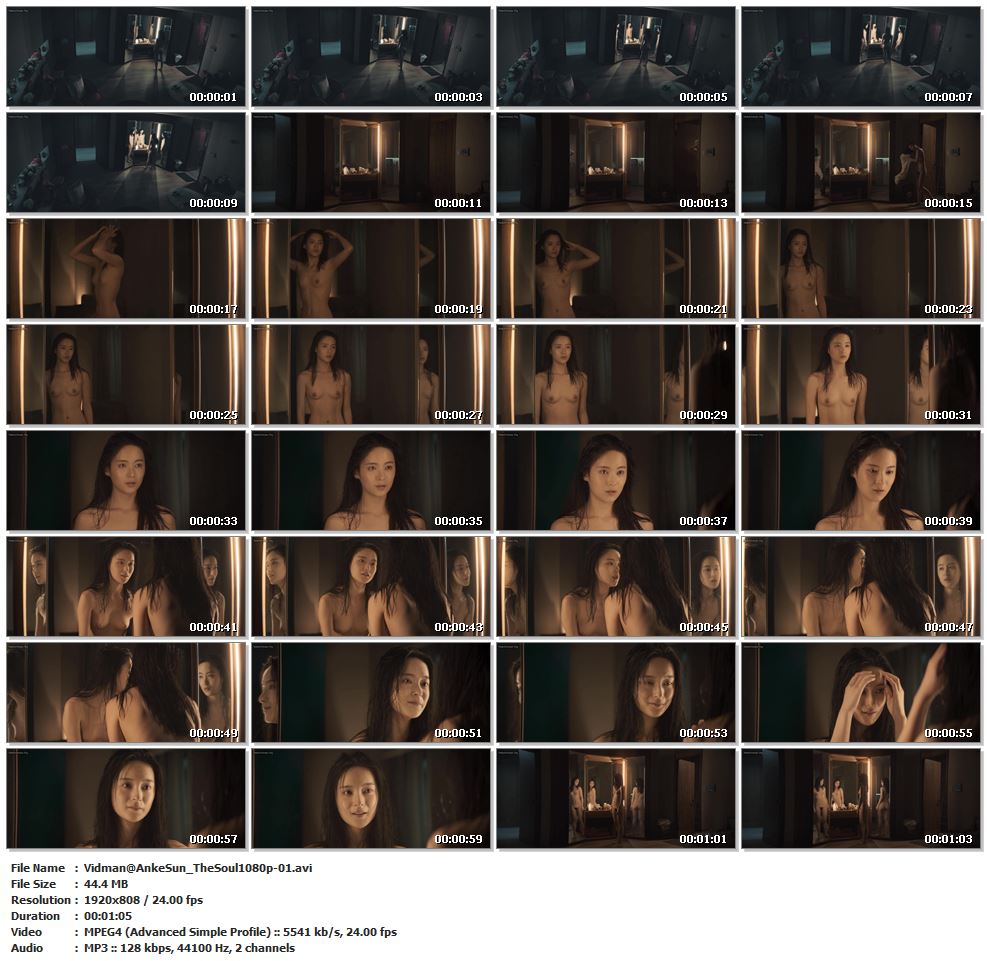Screen dimensions: 987x961
Task: Select the frame stamped 00:00:55
Action: pos(860,692)
